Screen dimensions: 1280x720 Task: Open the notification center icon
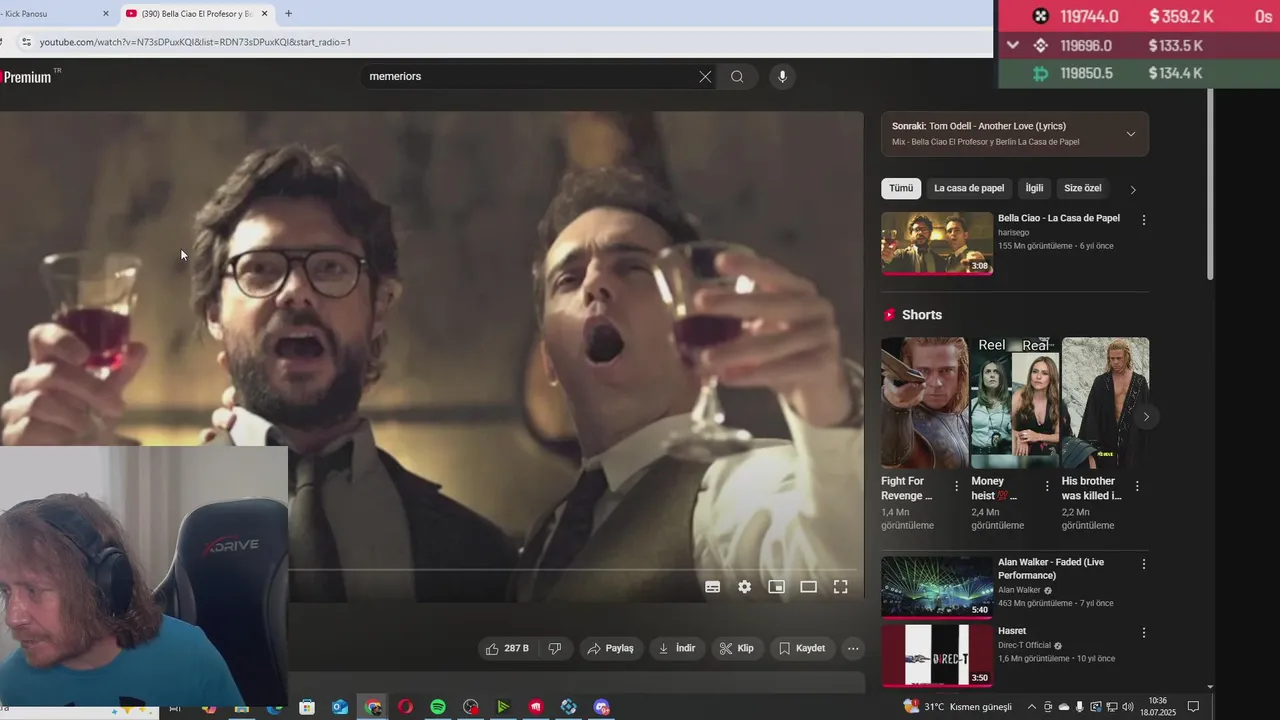[x=1193, y=707]
